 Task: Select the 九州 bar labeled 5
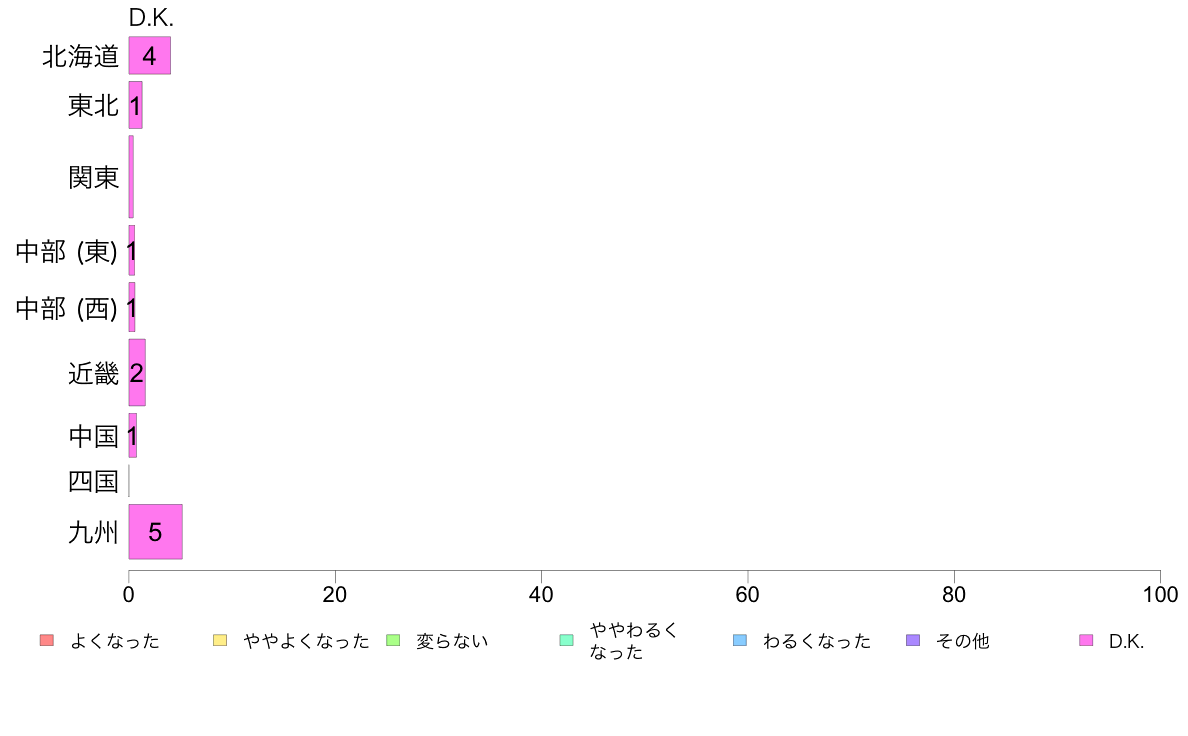(x=155, y=531)
